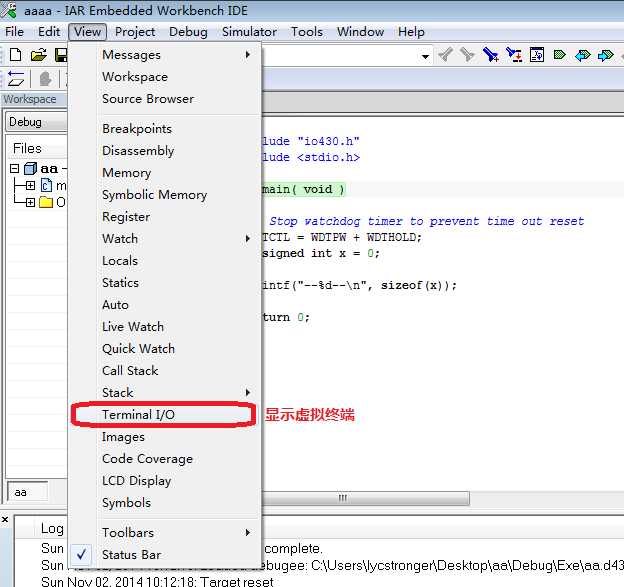Screen dimensions: 624x587
Task: Open the Debug configuration dropdown in Workspace
Action: coord(37,122)
